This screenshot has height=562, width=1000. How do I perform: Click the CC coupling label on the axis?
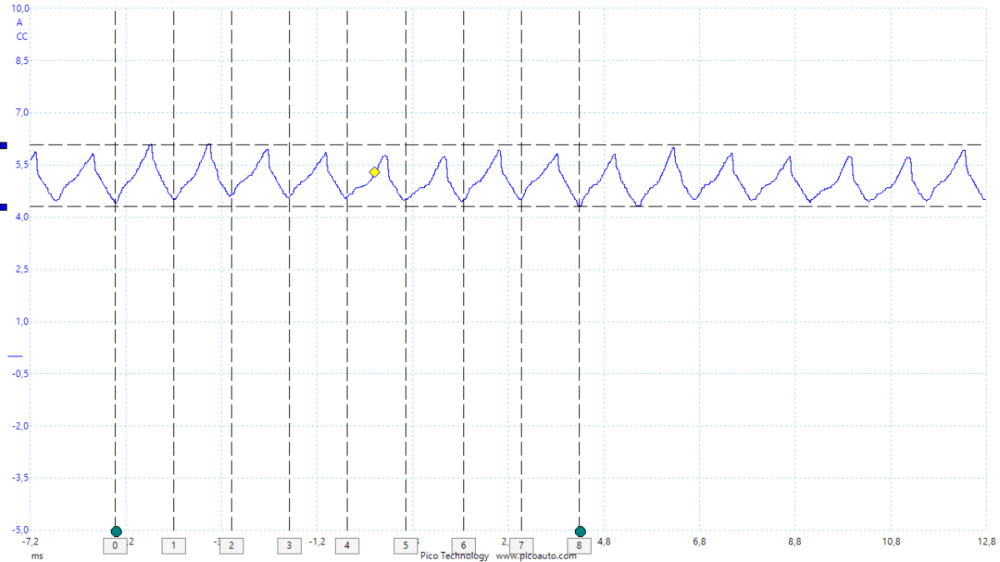(21, 35)
